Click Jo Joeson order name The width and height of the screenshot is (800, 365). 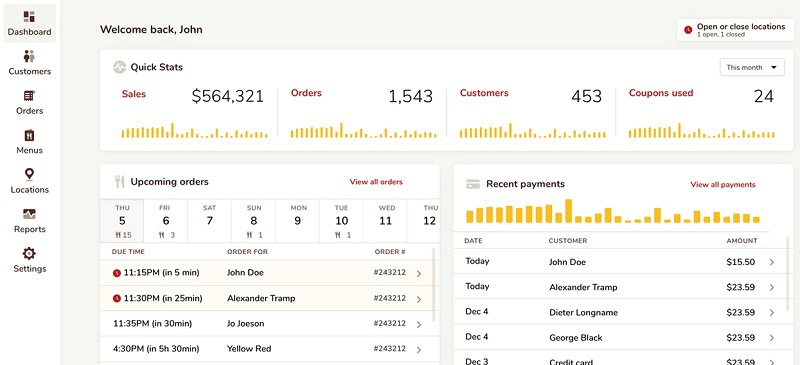[x=245, y=324]
